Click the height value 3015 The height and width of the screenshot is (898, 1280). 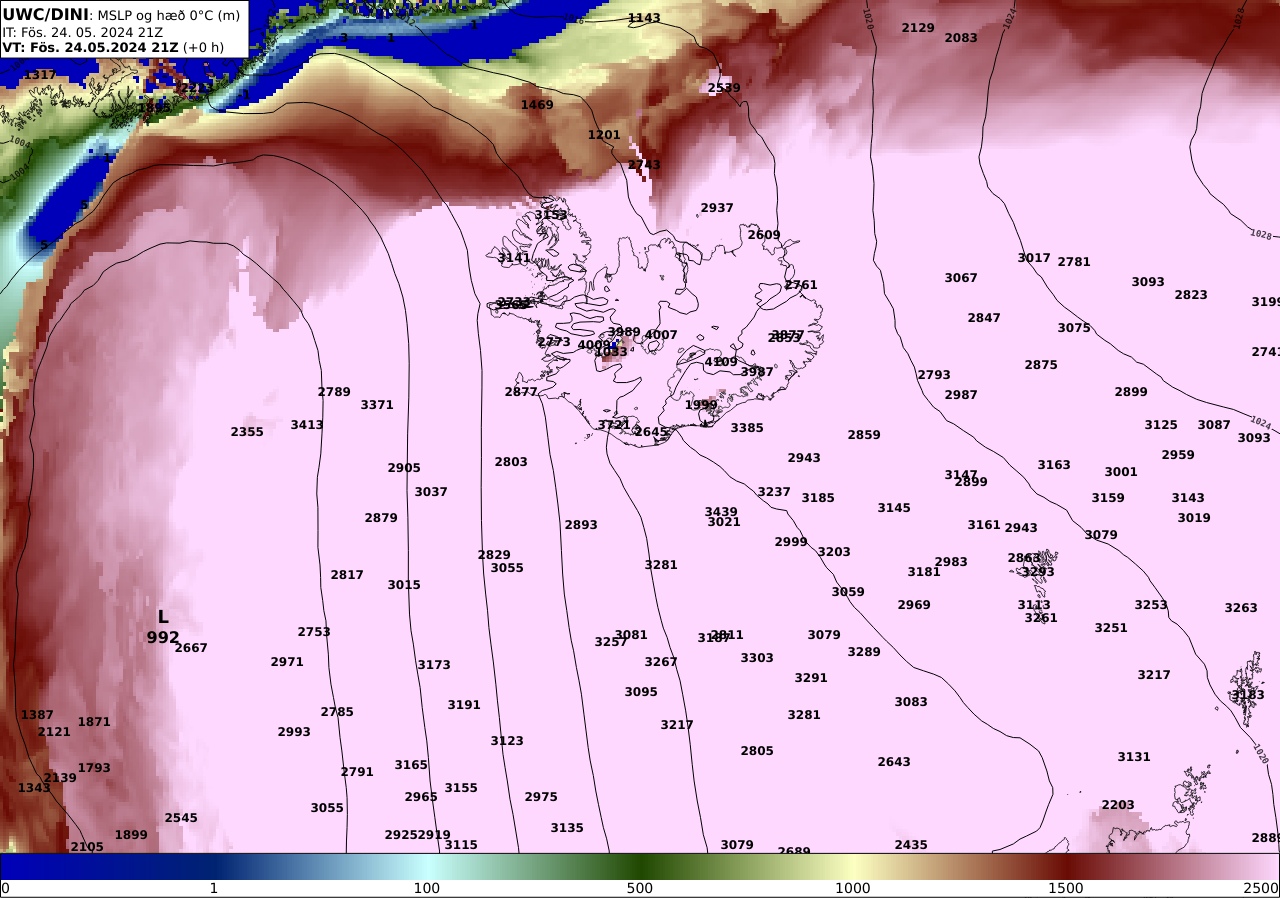tap(404, 585)
